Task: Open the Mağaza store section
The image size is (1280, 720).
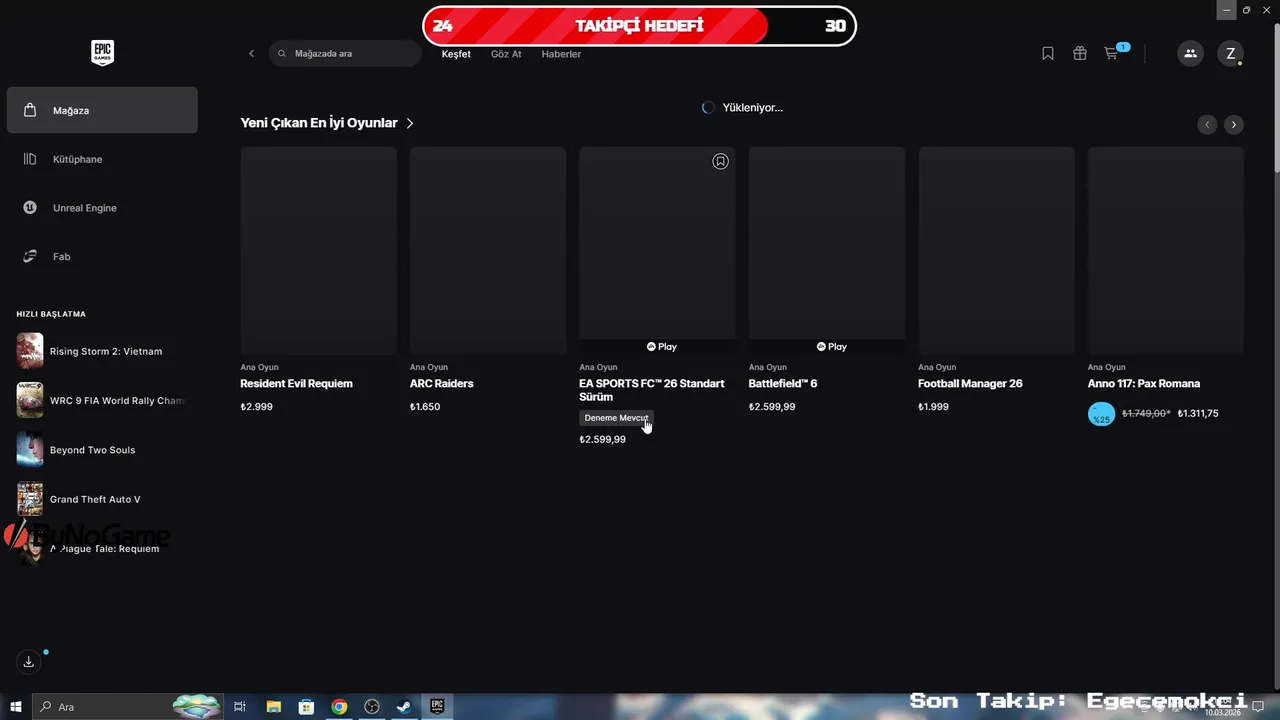Action: pos(102,110)
